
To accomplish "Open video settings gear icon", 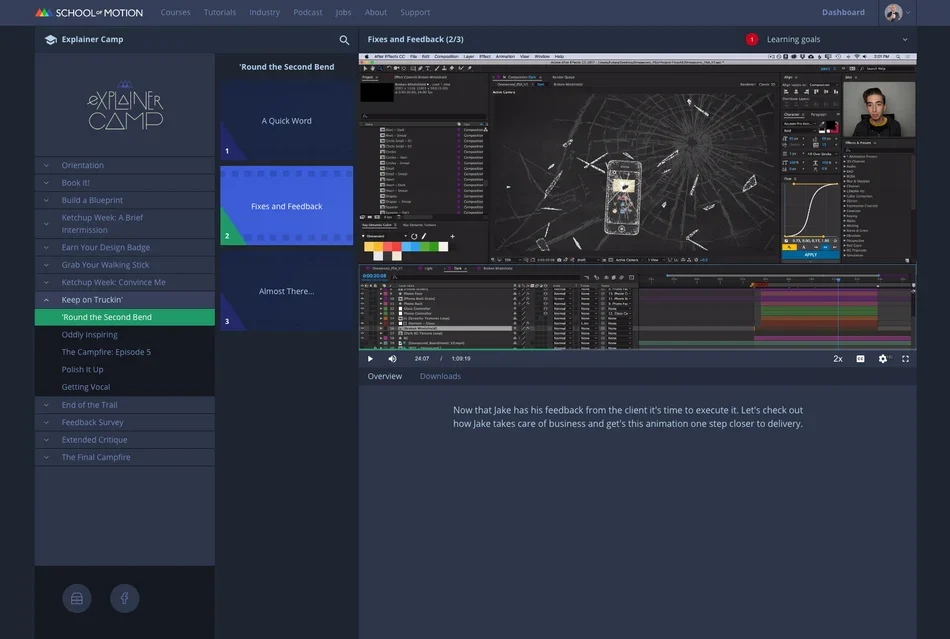I will [x=883, y=359].
